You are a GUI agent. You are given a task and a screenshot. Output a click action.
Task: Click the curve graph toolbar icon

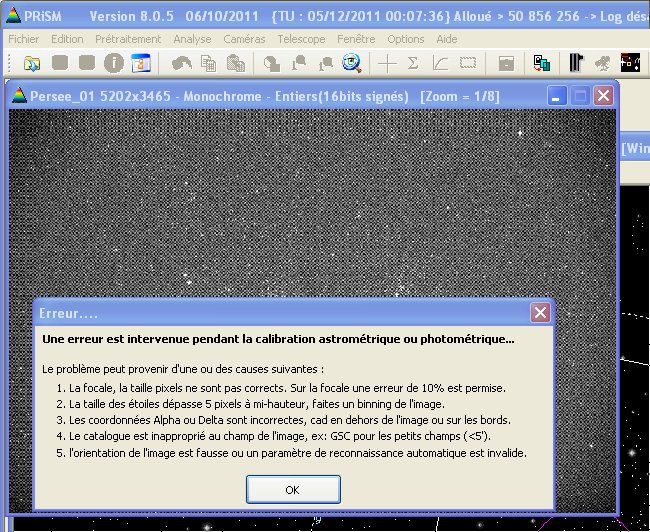tap(439, 63)
